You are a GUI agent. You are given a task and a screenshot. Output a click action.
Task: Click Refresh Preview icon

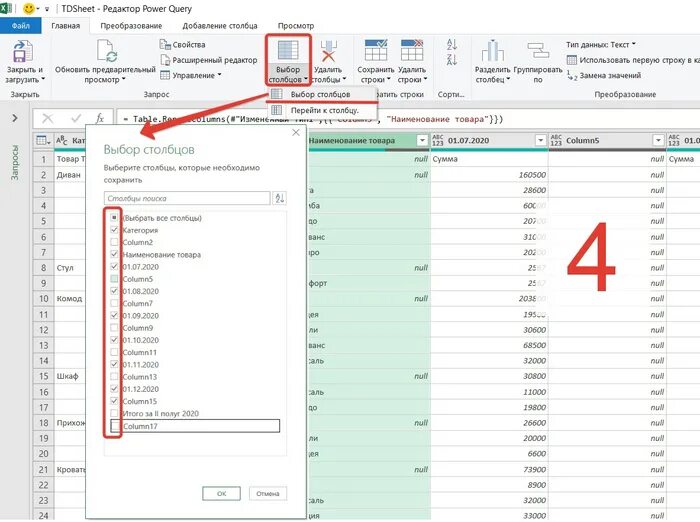107,50
